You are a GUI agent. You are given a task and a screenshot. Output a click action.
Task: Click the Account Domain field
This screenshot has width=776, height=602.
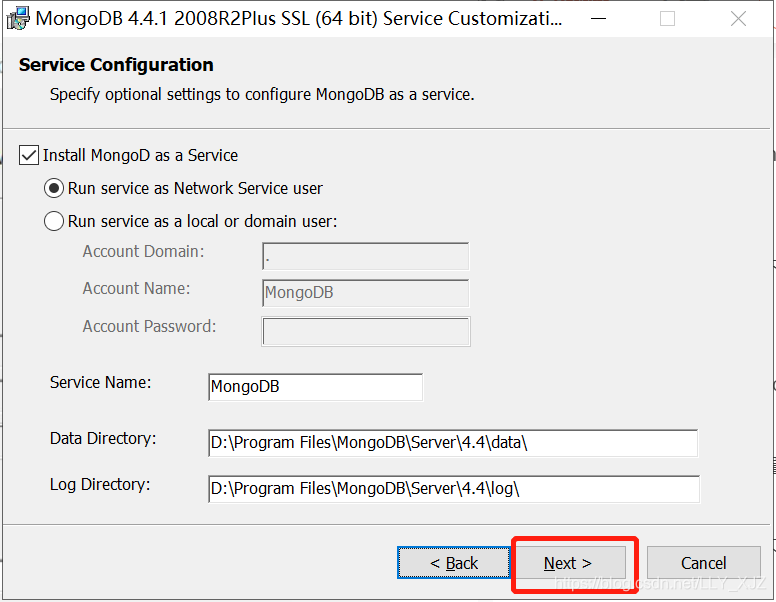click(x=365, y=256)
